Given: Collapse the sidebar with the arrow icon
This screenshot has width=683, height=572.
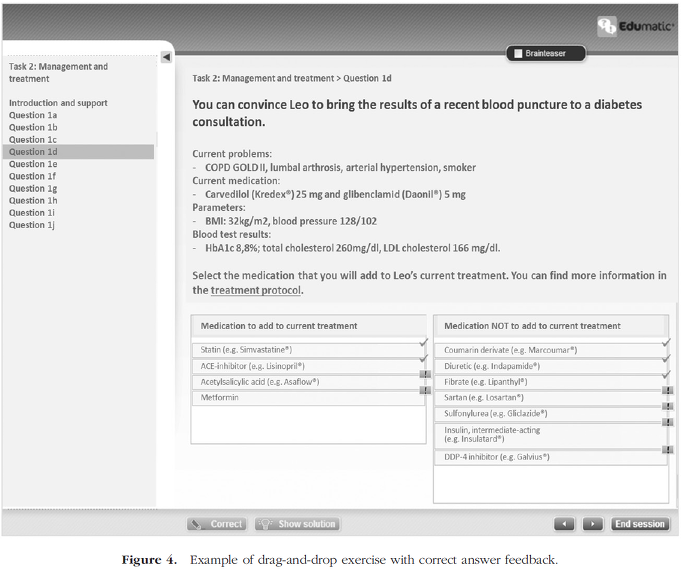Looking at the screenshot, I should tap(166, 57).
